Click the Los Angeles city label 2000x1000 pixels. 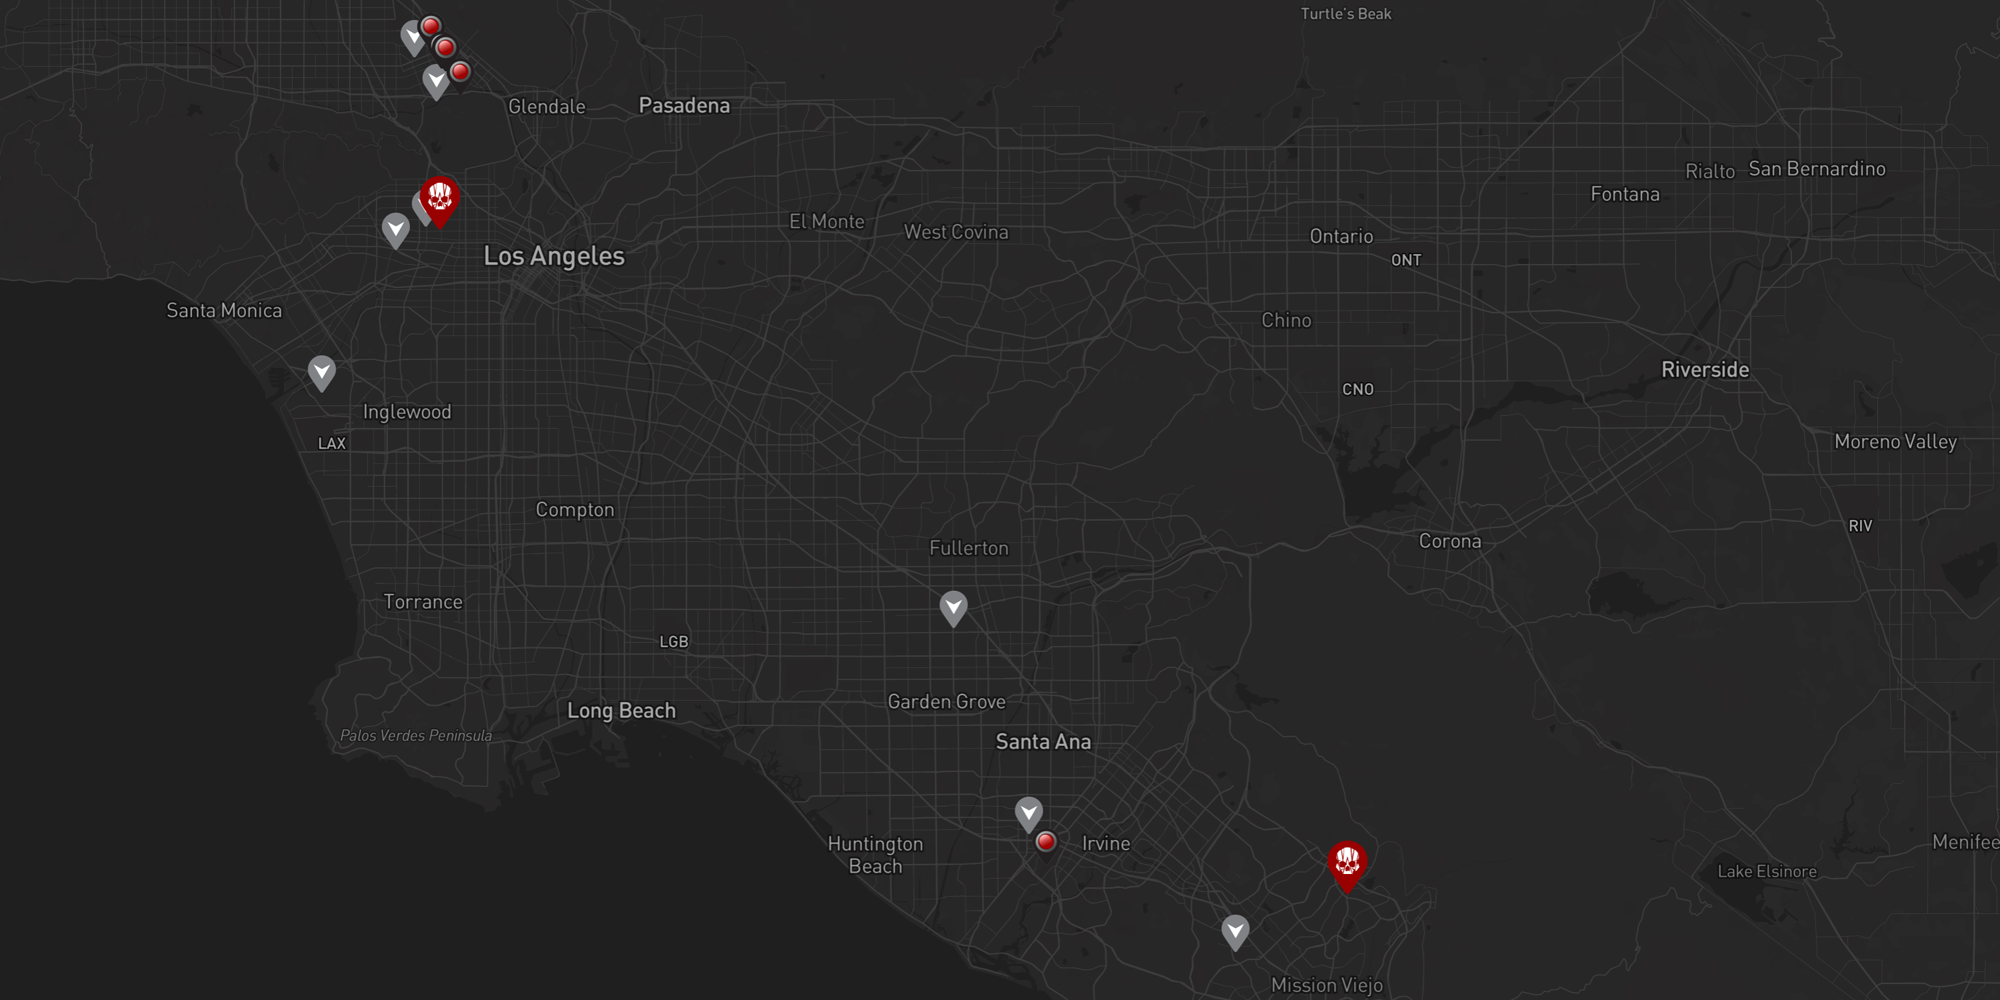(x=554, y=256)
